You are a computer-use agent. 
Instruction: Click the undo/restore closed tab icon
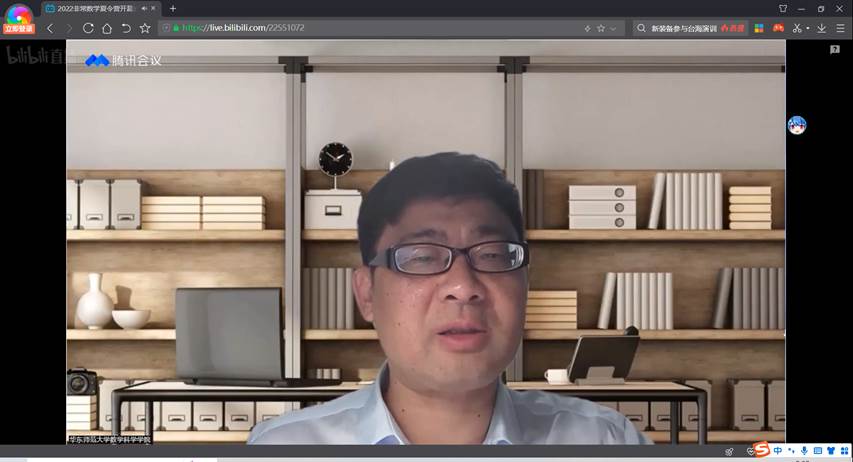click(x=126, y=28)
